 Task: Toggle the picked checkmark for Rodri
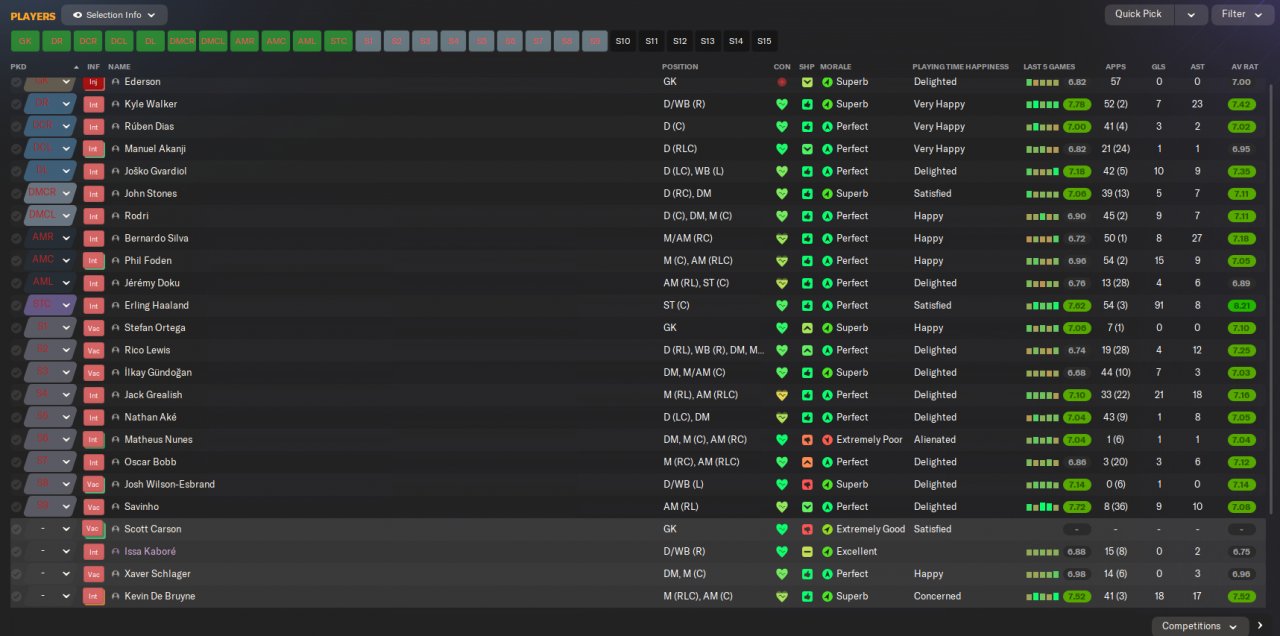[16, 216]
